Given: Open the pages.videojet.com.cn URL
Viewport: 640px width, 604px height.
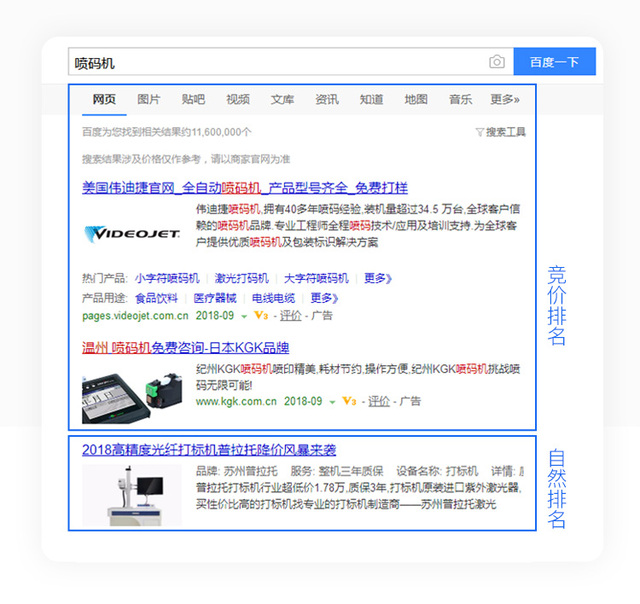Looking at the screenshot, I should point(135,316).
